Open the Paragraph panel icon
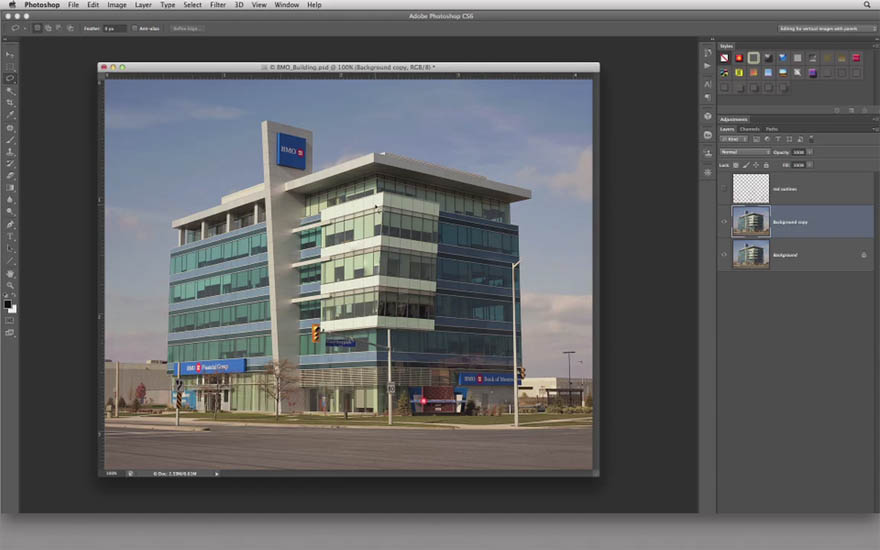The image size is (880, 550). pyautogui.click(x=708, y=98)
